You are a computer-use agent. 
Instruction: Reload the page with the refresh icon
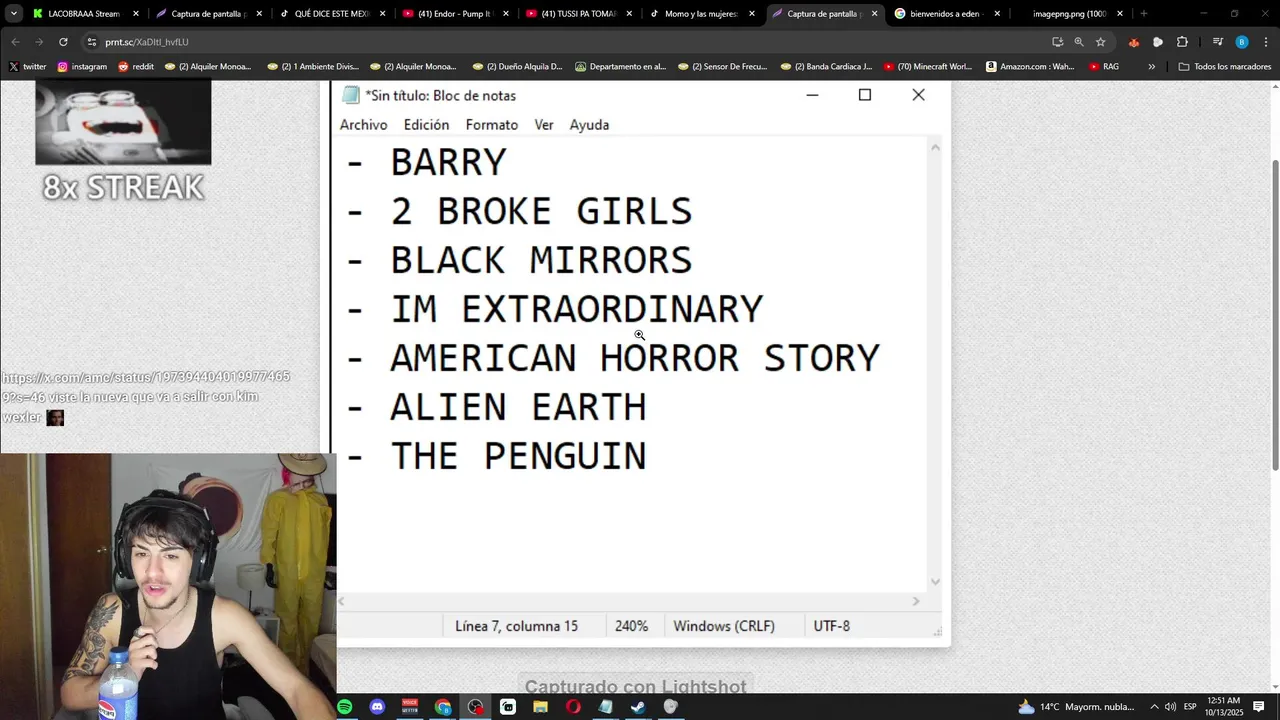coord(63,42)
